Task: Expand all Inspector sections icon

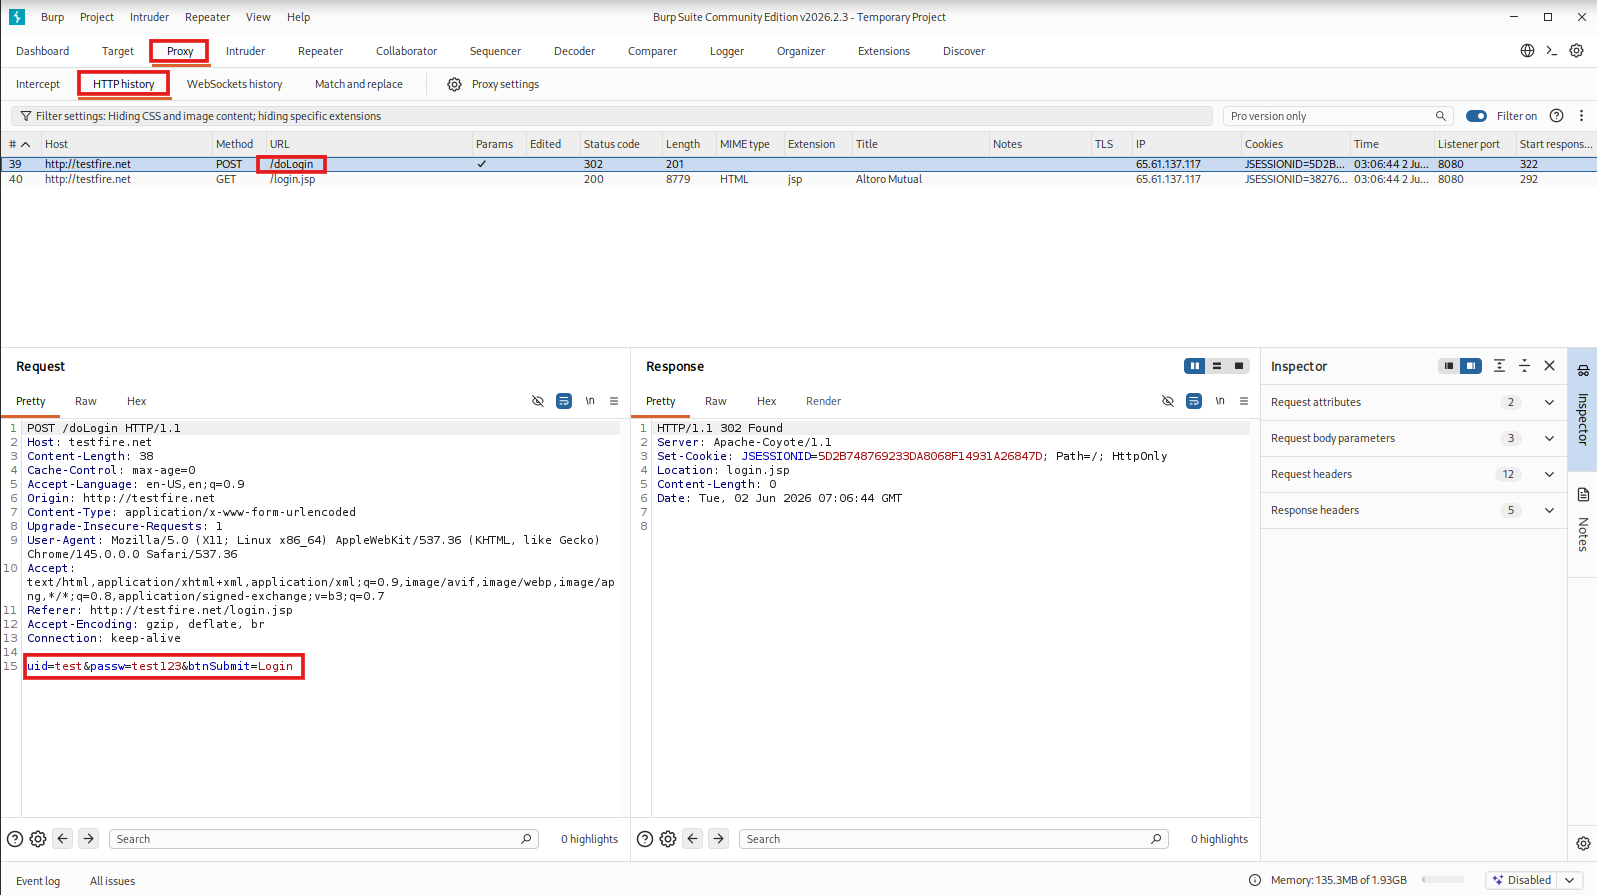Action: point(1499,366)
